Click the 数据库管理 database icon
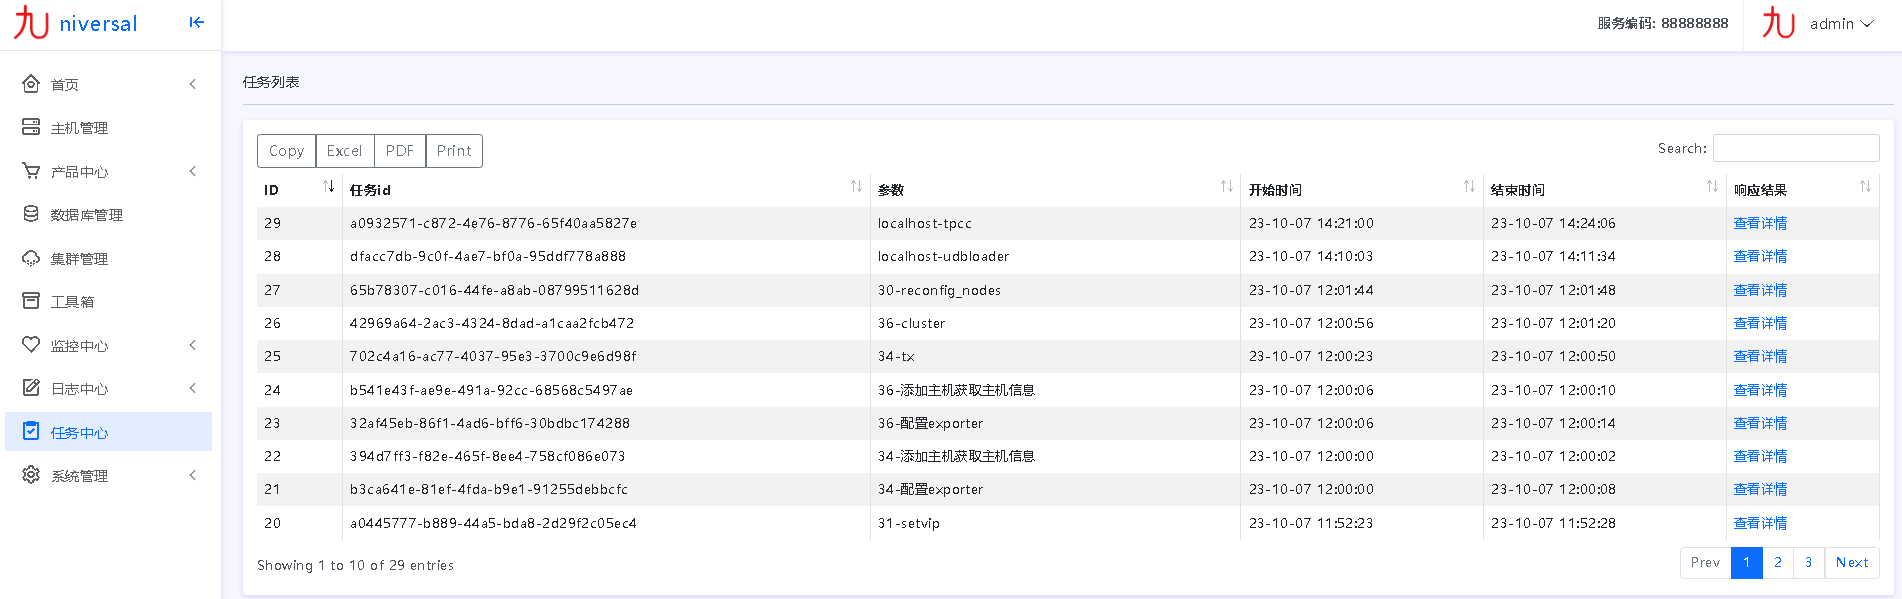This screenshot has height=599, width=1902. pyautogui.click(x=31, y=214)
